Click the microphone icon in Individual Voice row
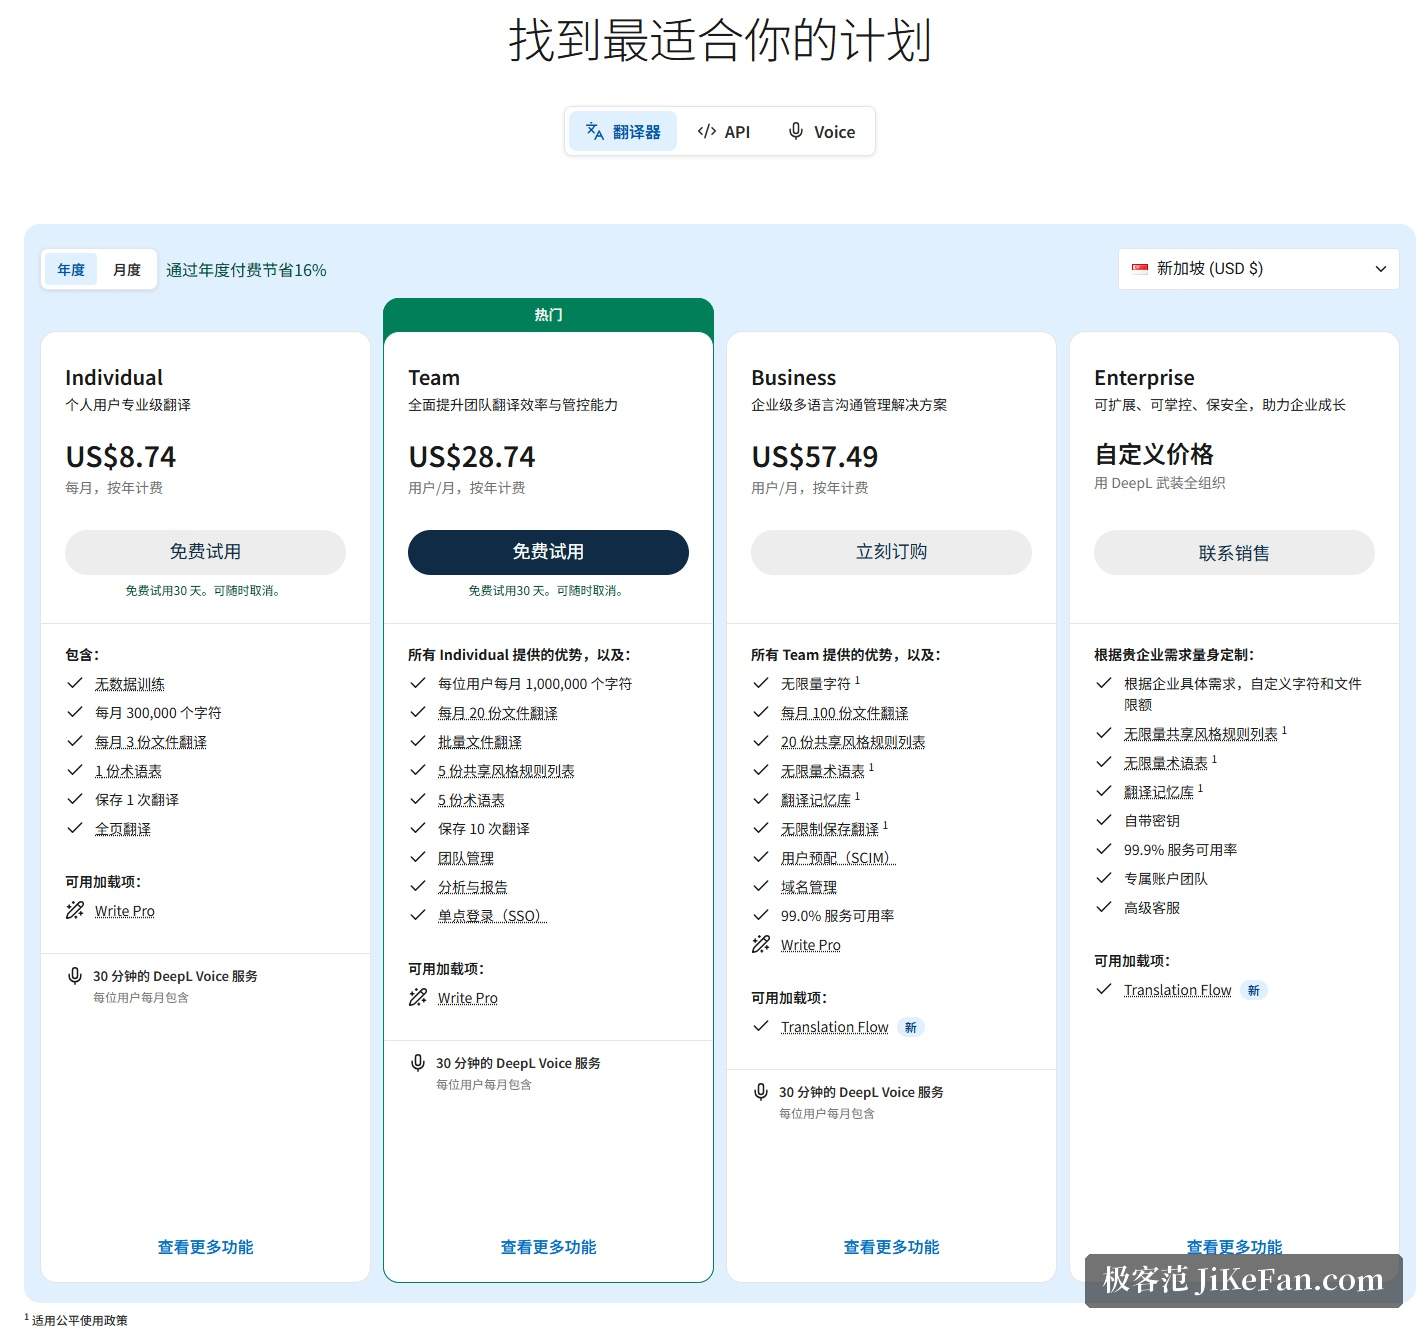This screenshot has width=1425, height=1330. [x=75, y=976]
